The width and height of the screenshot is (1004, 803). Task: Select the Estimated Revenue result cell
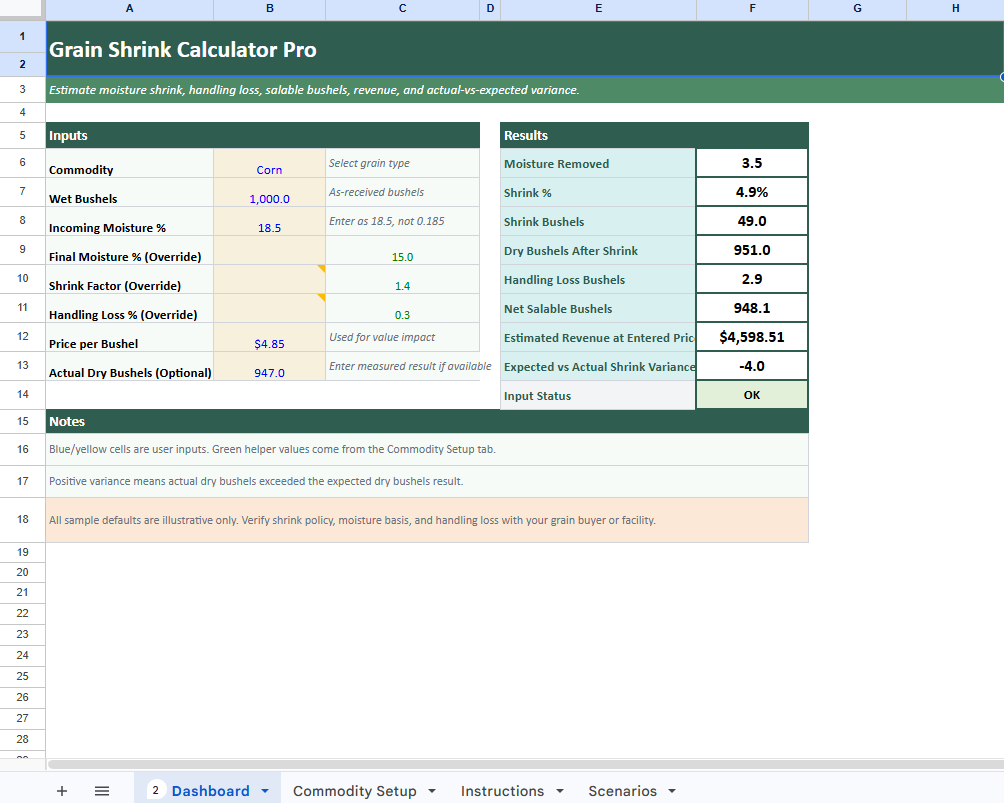752,336
